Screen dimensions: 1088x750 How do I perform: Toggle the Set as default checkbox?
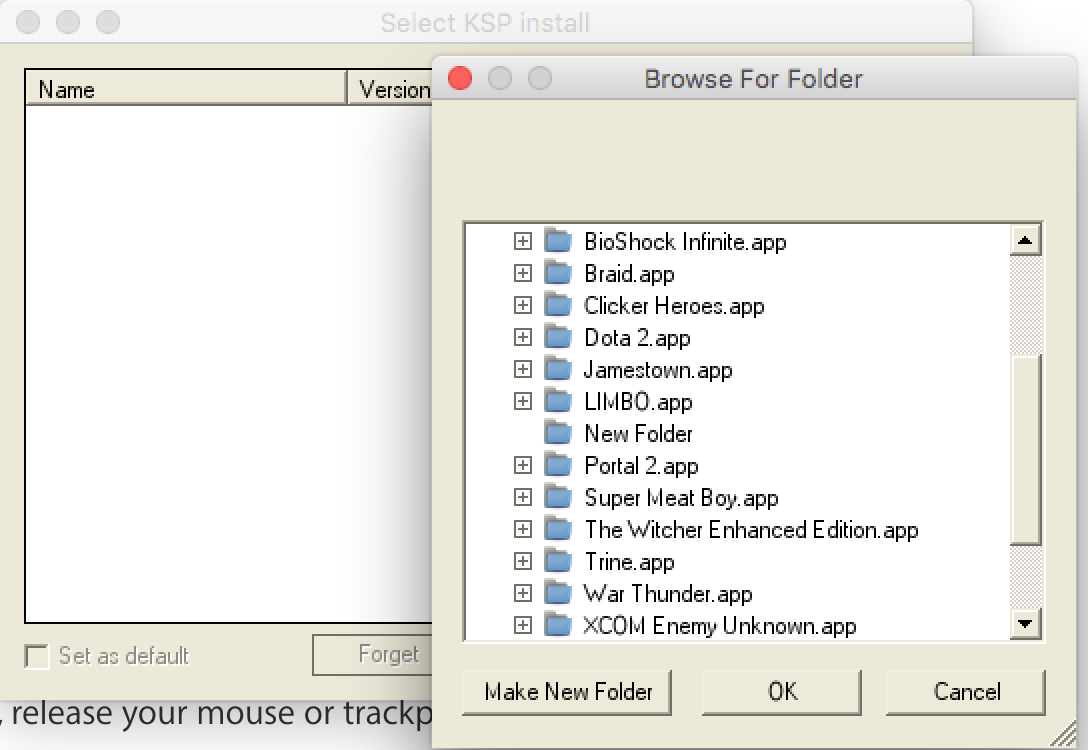36,656
